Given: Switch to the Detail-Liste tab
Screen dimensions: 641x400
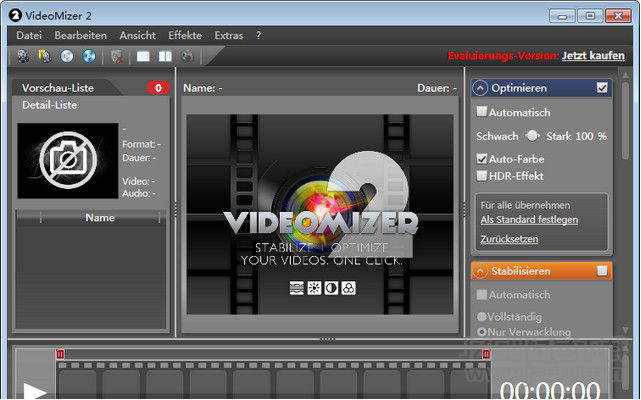Looking at the screenshot, I should tap(49, 105).
